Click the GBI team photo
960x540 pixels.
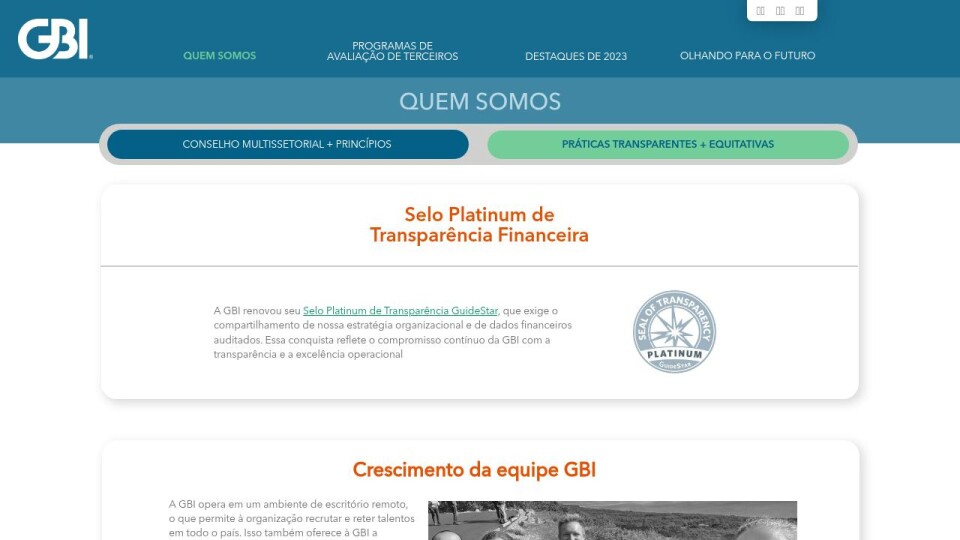pos(612,520)
